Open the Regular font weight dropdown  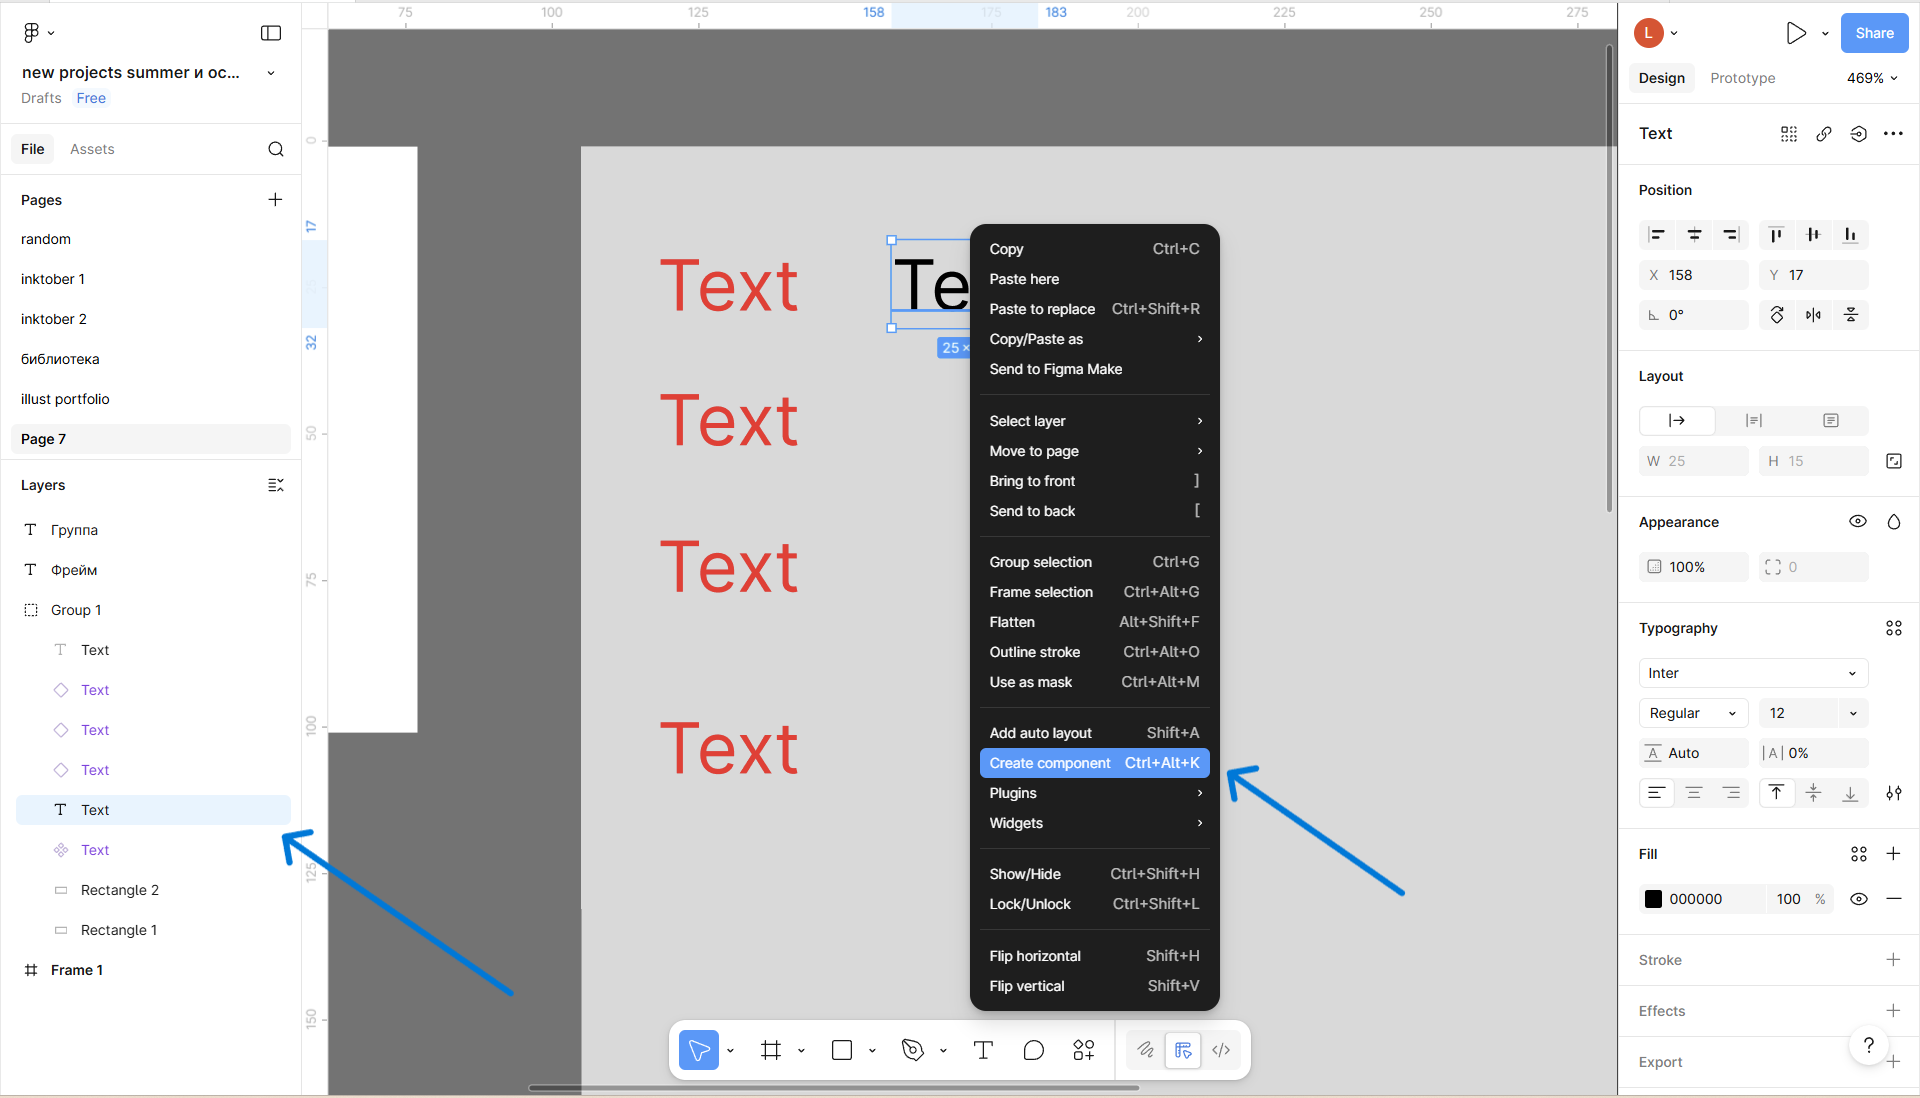pos(1692,713)
